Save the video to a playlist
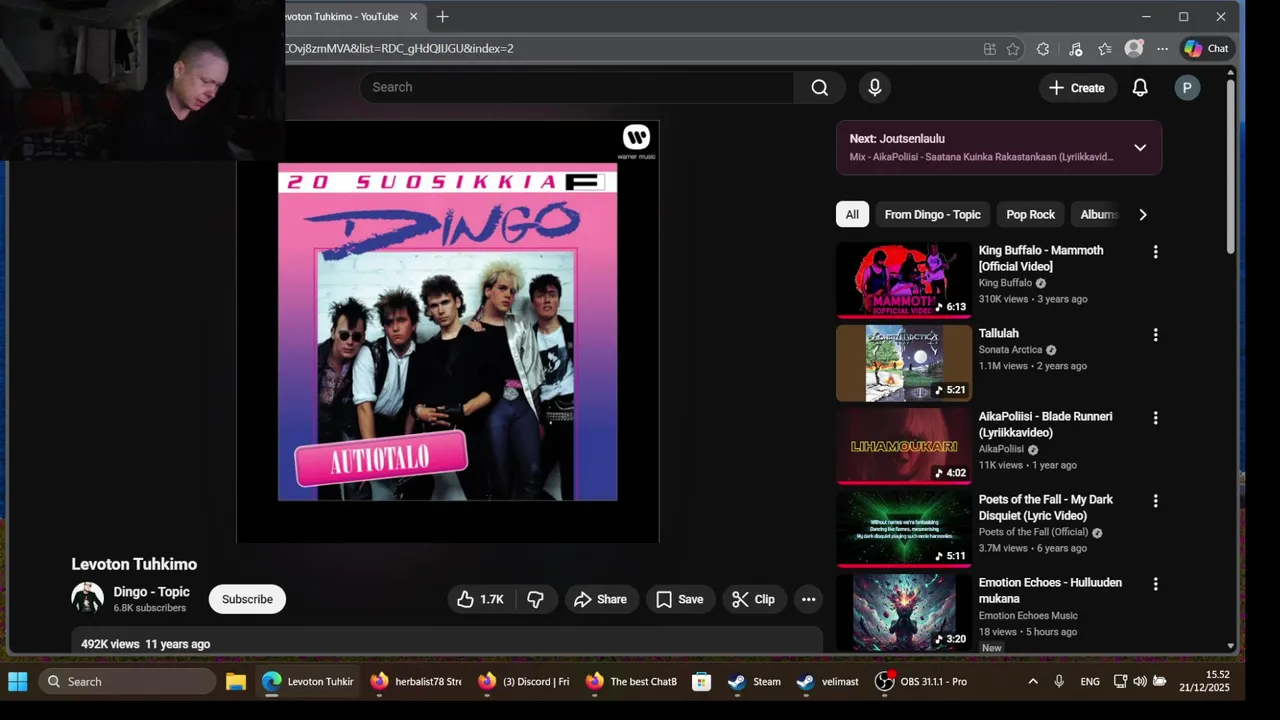 [x=680, y=599]
